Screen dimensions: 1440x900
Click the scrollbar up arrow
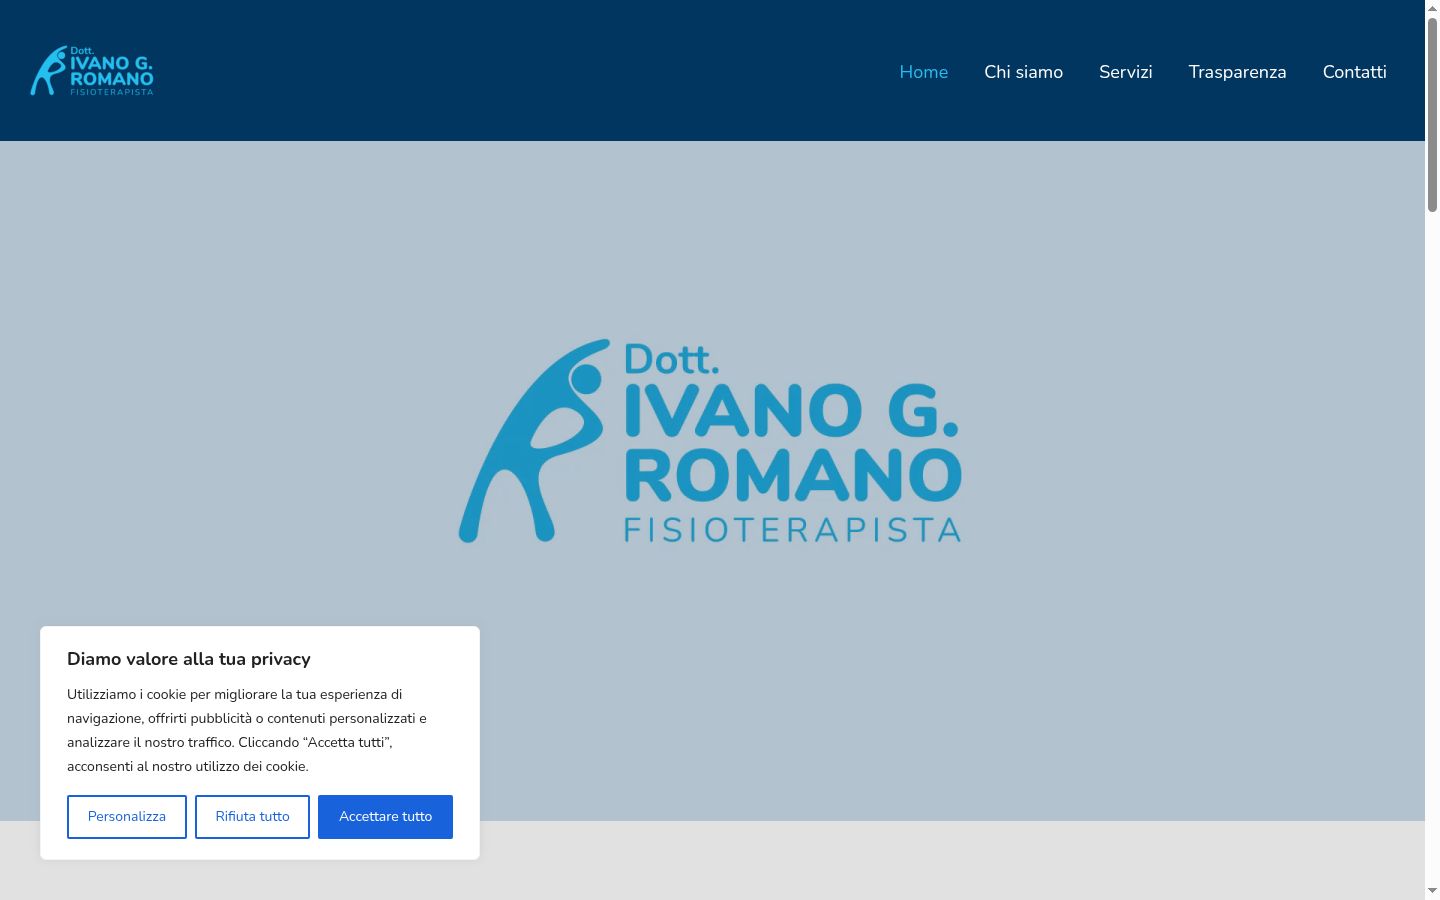click(x=1432, y=8)
